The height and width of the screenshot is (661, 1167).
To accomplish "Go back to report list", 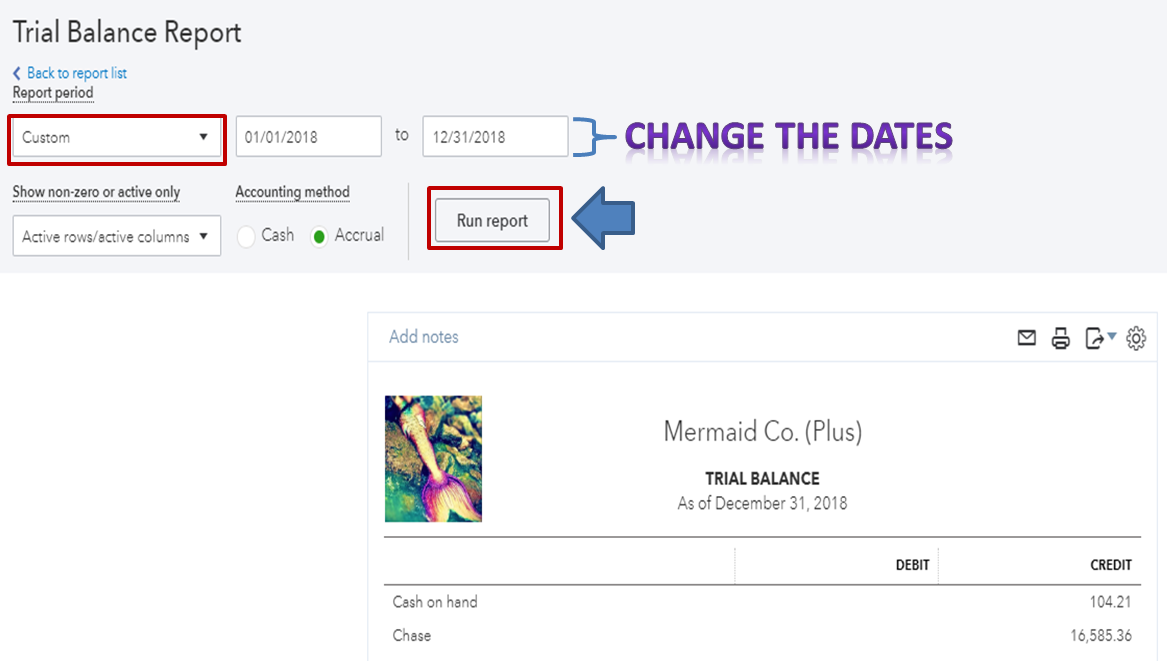I will coord(77,73).
